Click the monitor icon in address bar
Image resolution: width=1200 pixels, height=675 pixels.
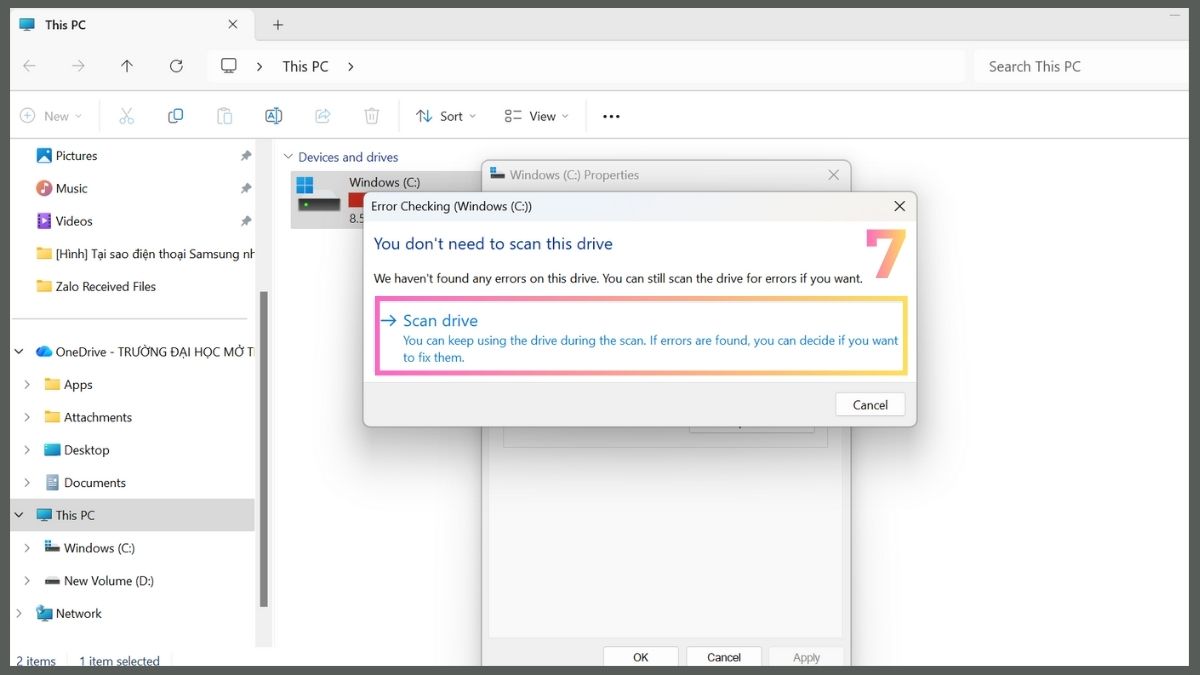[229, 66]
